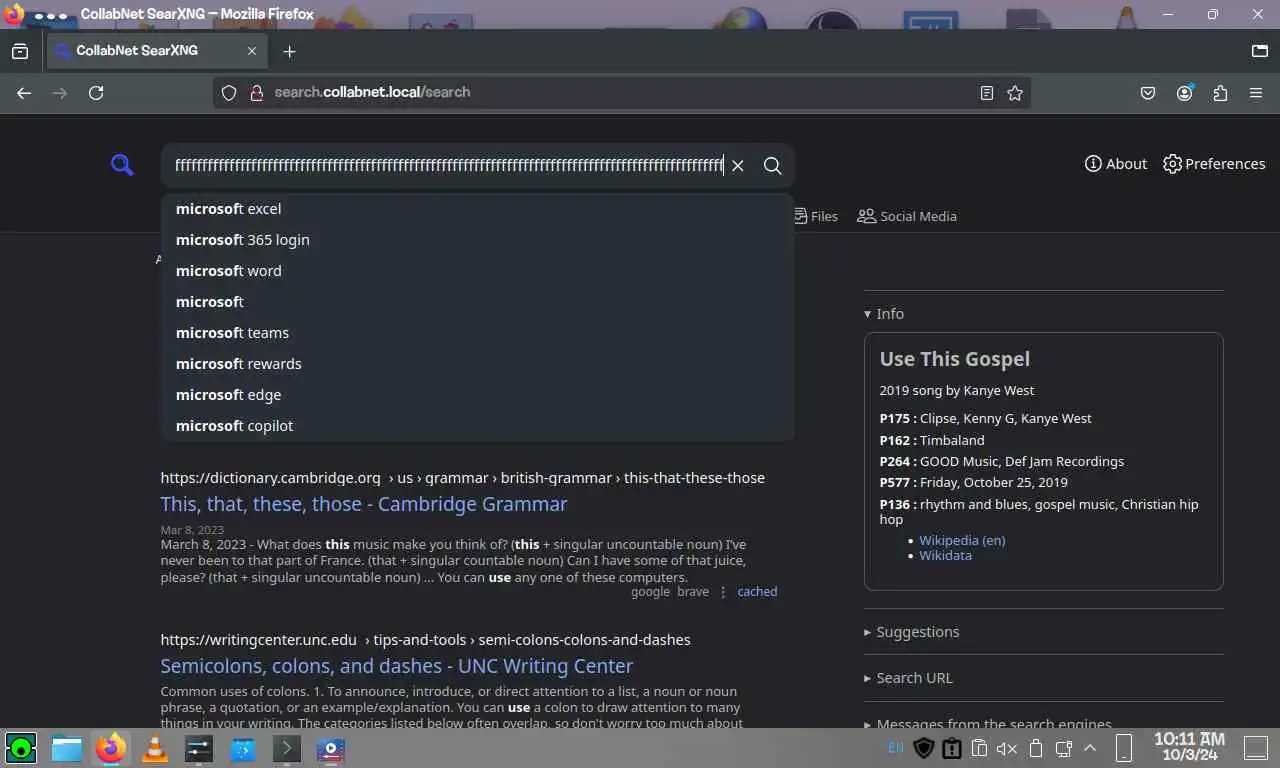The height and width of the screenshot is (768, 1280).
Task: Click the 'Use This Gospel' infobox heading
Action: (x=954, y=359)
